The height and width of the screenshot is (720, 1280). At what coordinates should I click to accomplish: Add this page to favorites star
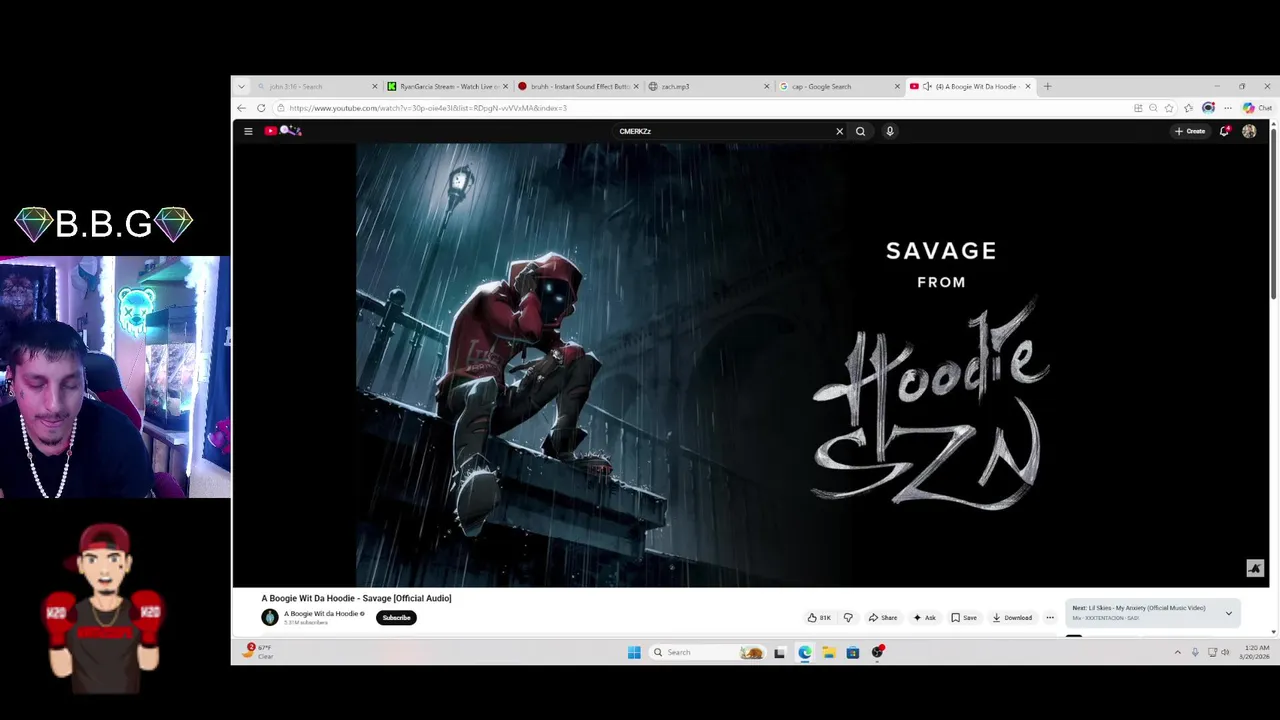tap(1169, 108)
